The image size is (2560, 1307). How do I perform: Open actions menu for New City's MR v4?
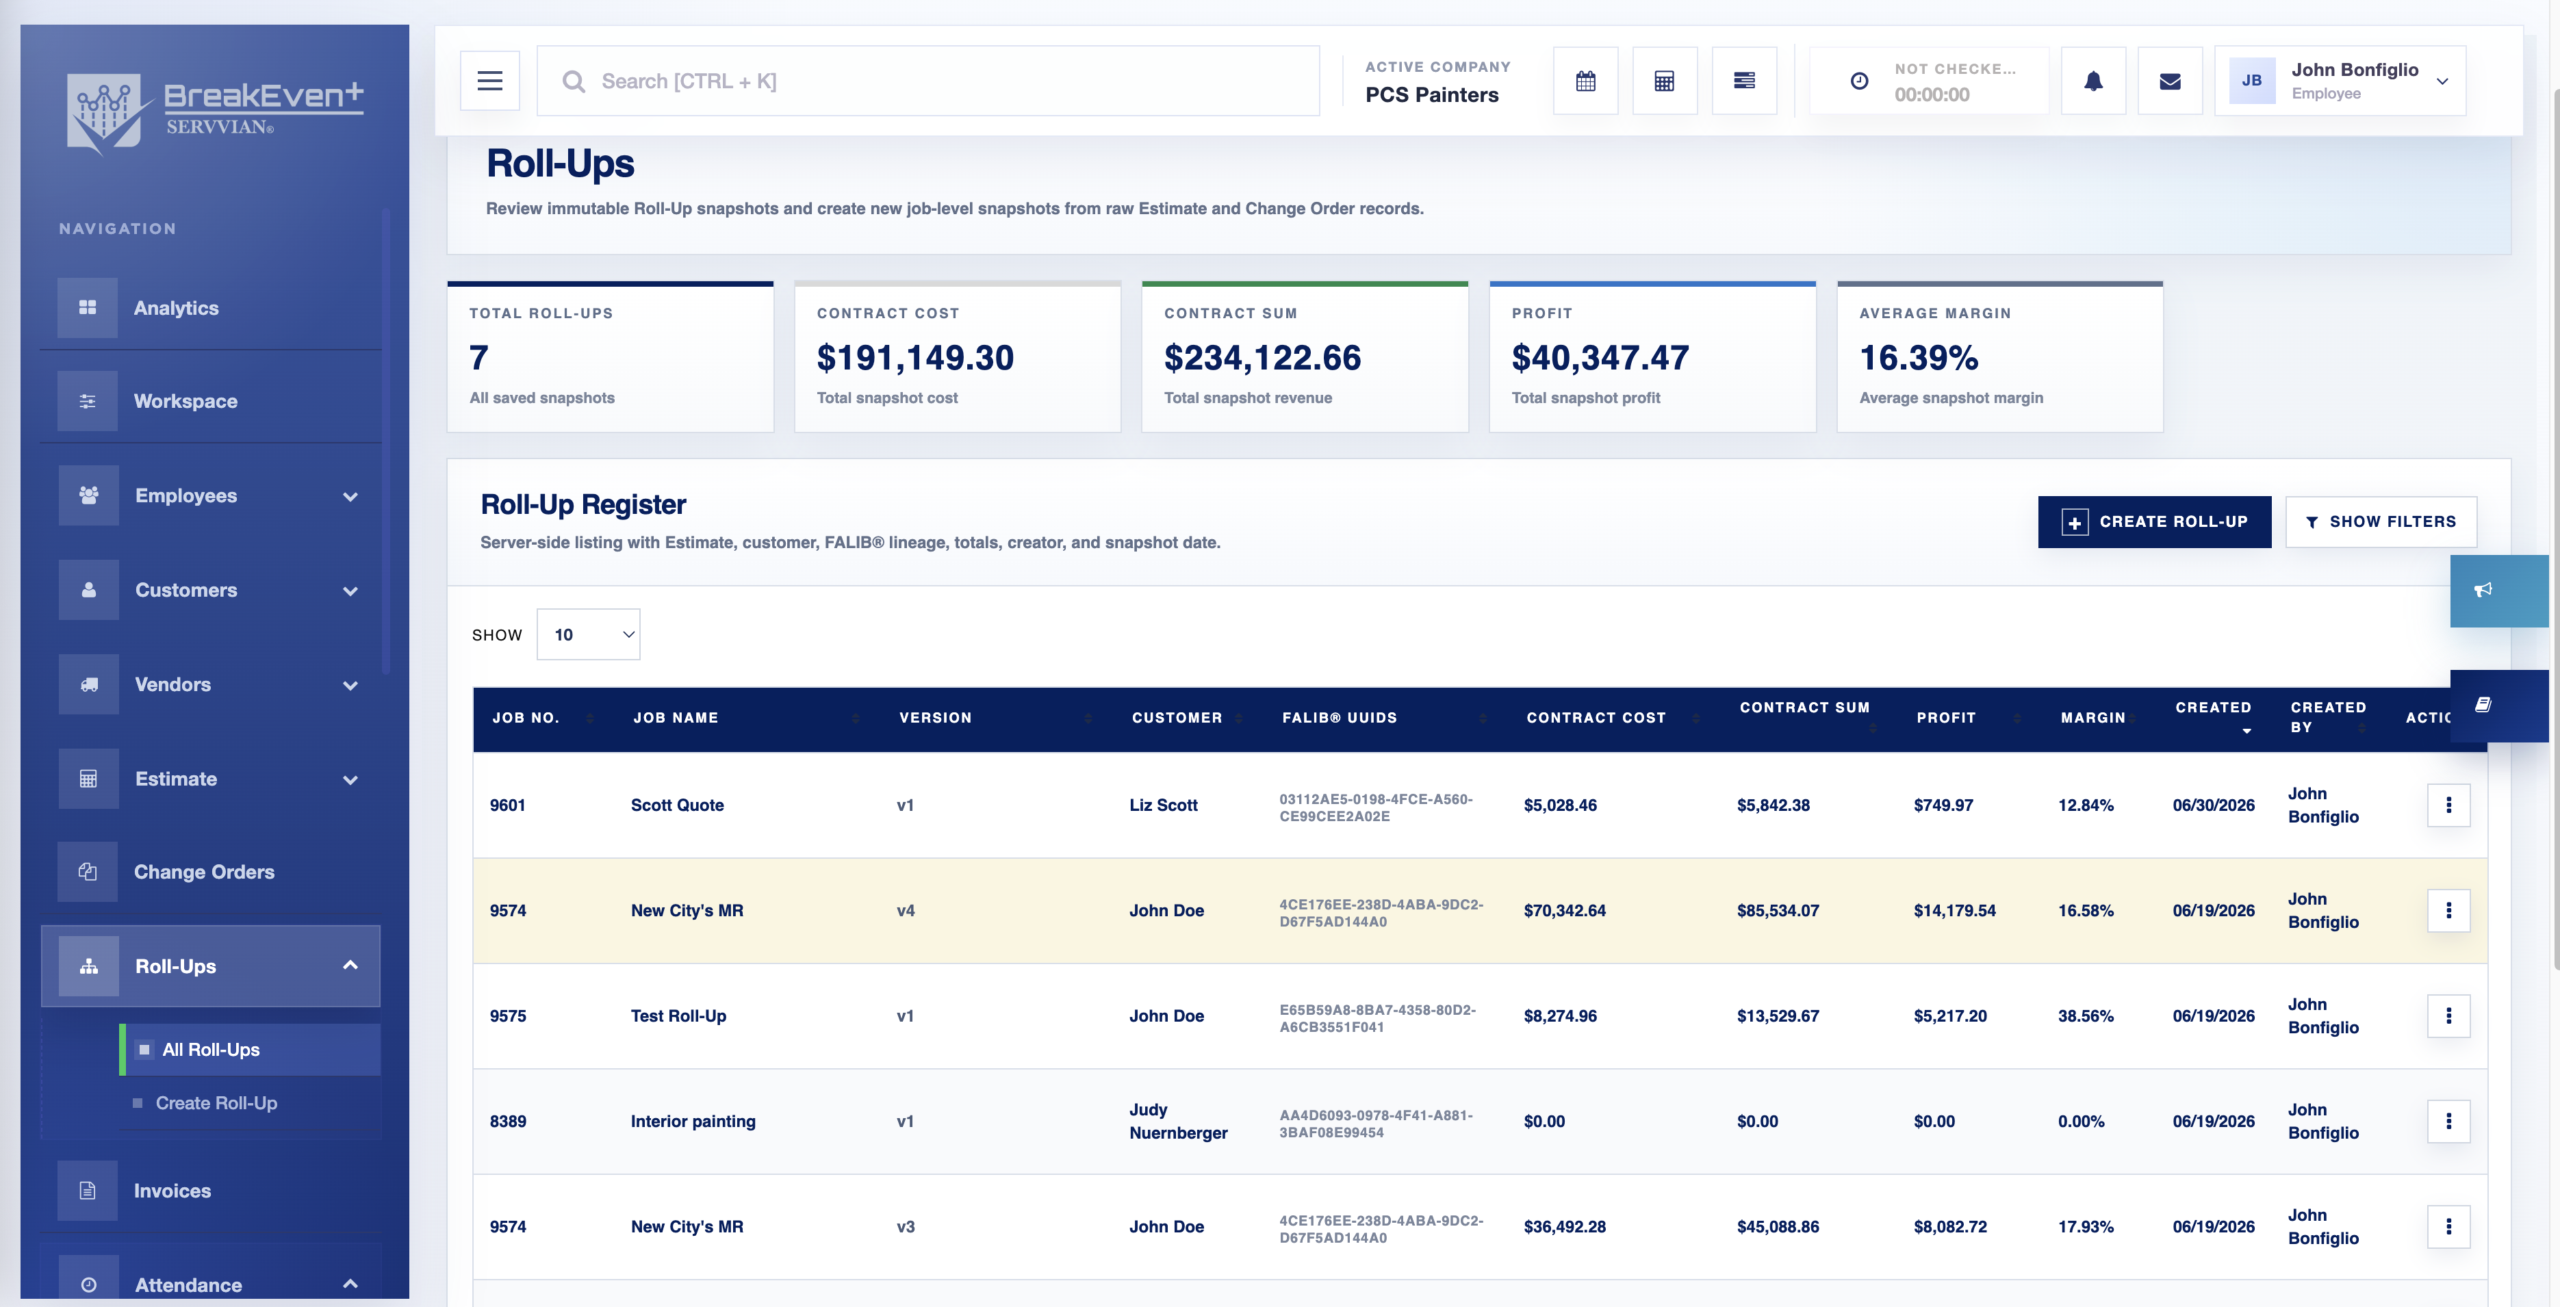[x=2448, y=910]
